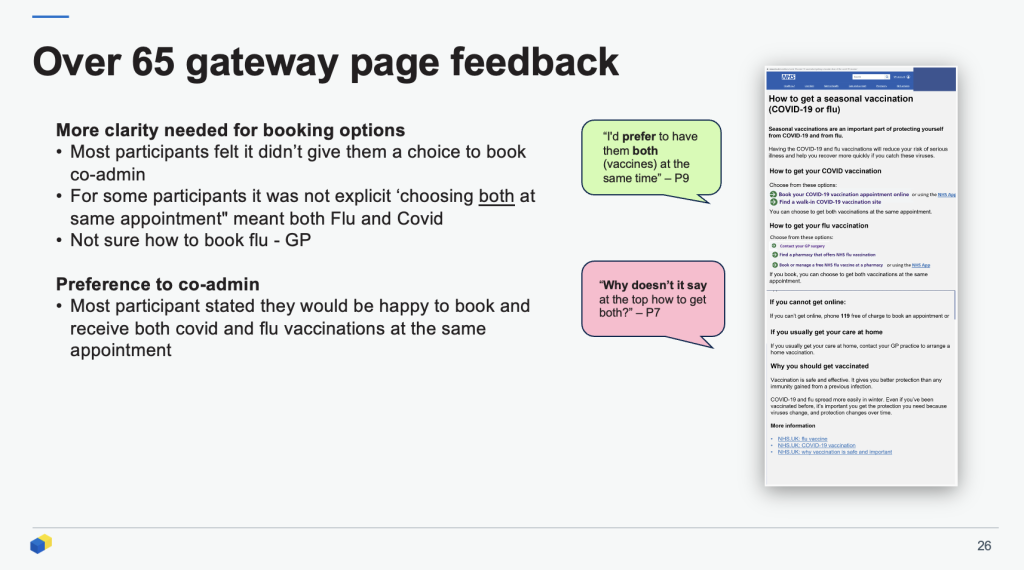Open Find a pharmacy that offers NHS flu vaccination

(827, 255)
